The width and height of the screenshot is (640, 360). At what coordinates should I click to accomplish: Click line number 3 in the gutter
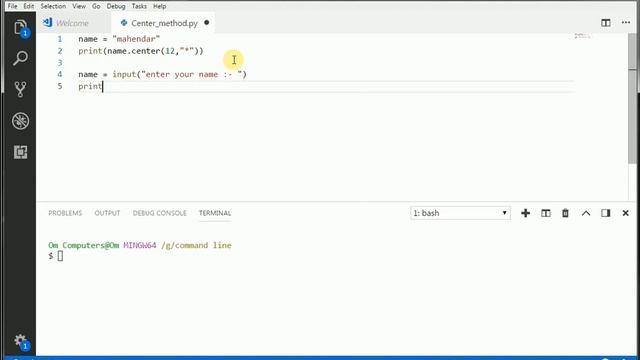60,62
